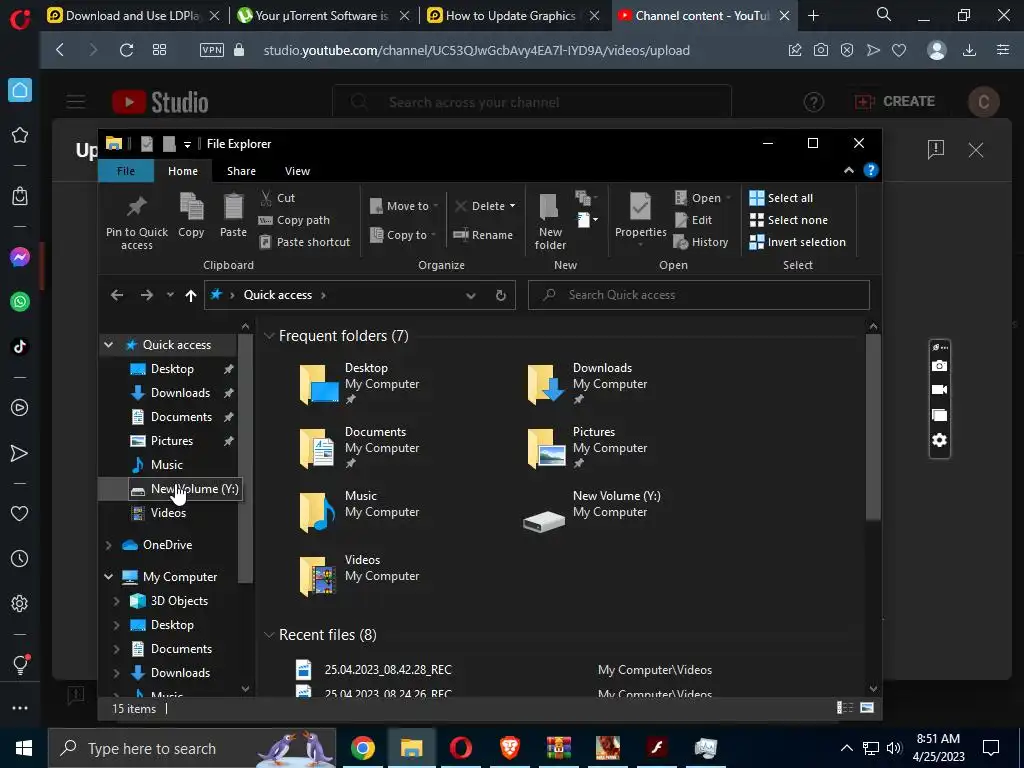Click Opera VPN badge in address bar
The image size is (1024, 768).
point(212,50)
